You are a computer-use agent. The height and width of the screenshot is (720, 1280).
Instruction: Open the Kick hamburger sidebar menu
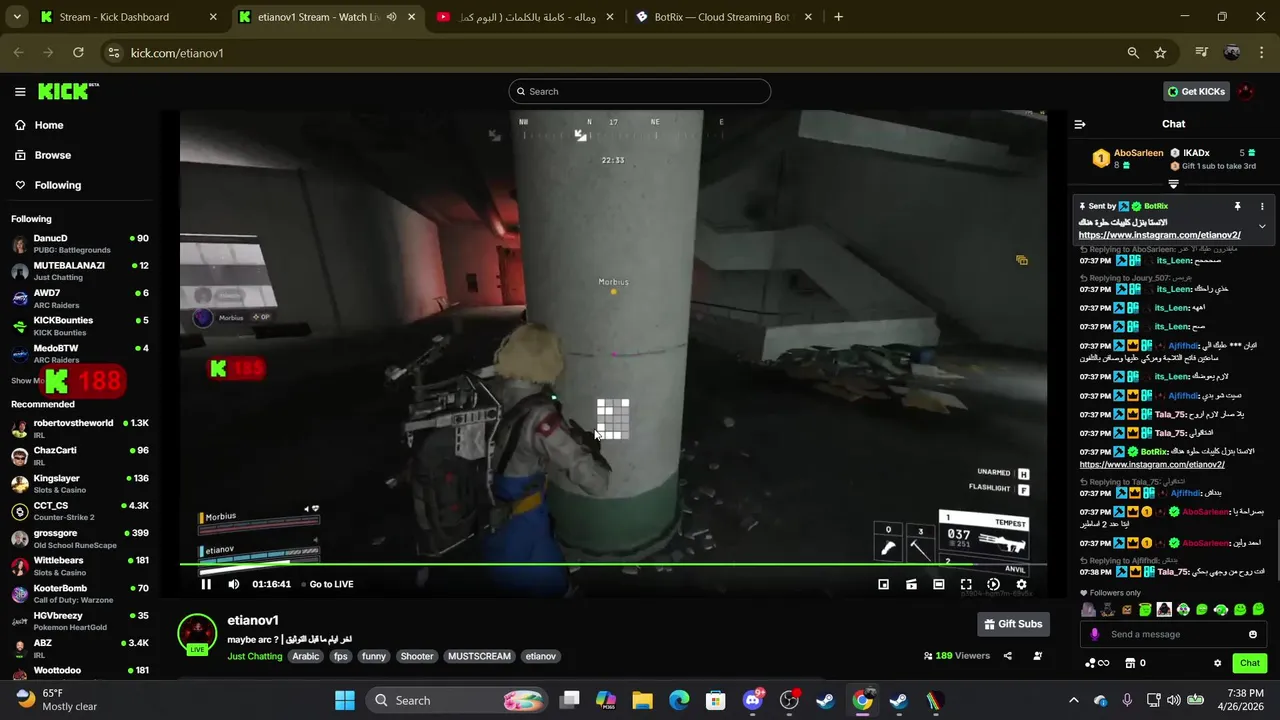coord(20,91)
